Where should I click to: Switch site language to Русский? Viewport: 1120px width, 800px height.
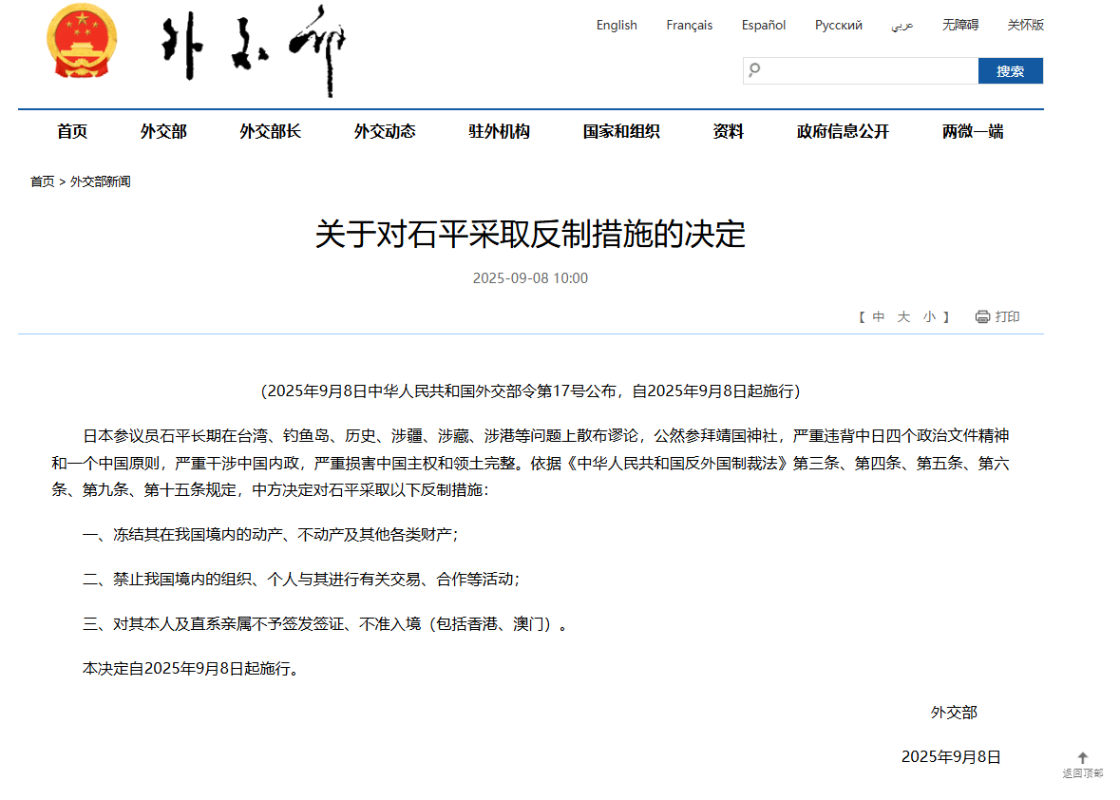(x=838, y=25)
